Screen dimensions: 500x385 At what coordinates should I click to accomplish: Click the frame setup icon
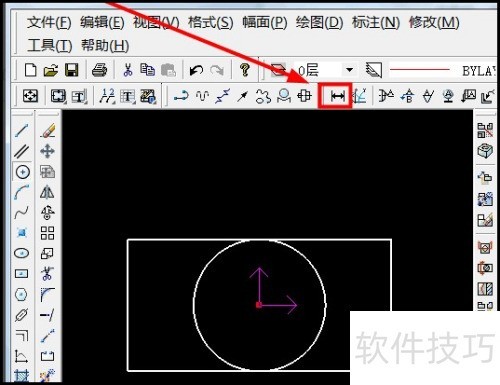pos(58,96)
